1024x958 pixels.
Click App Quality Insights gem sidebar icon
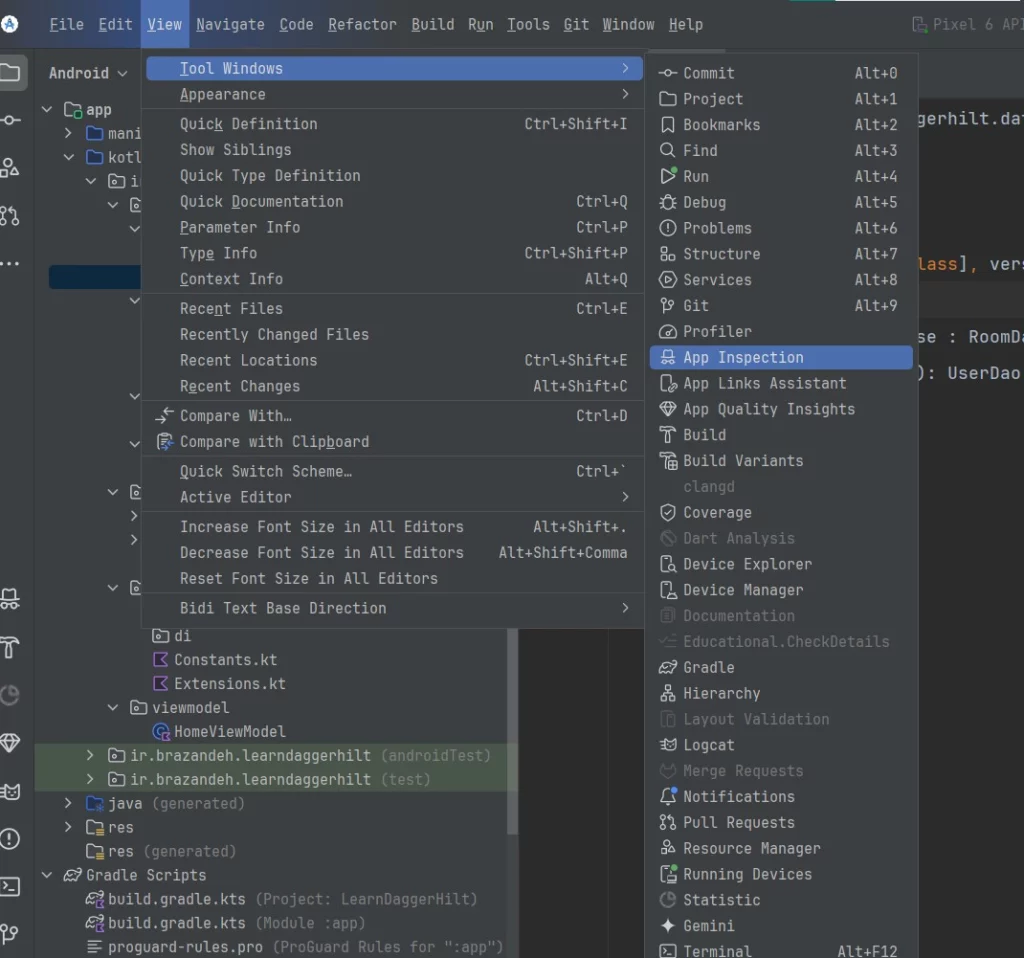(10, 743)
